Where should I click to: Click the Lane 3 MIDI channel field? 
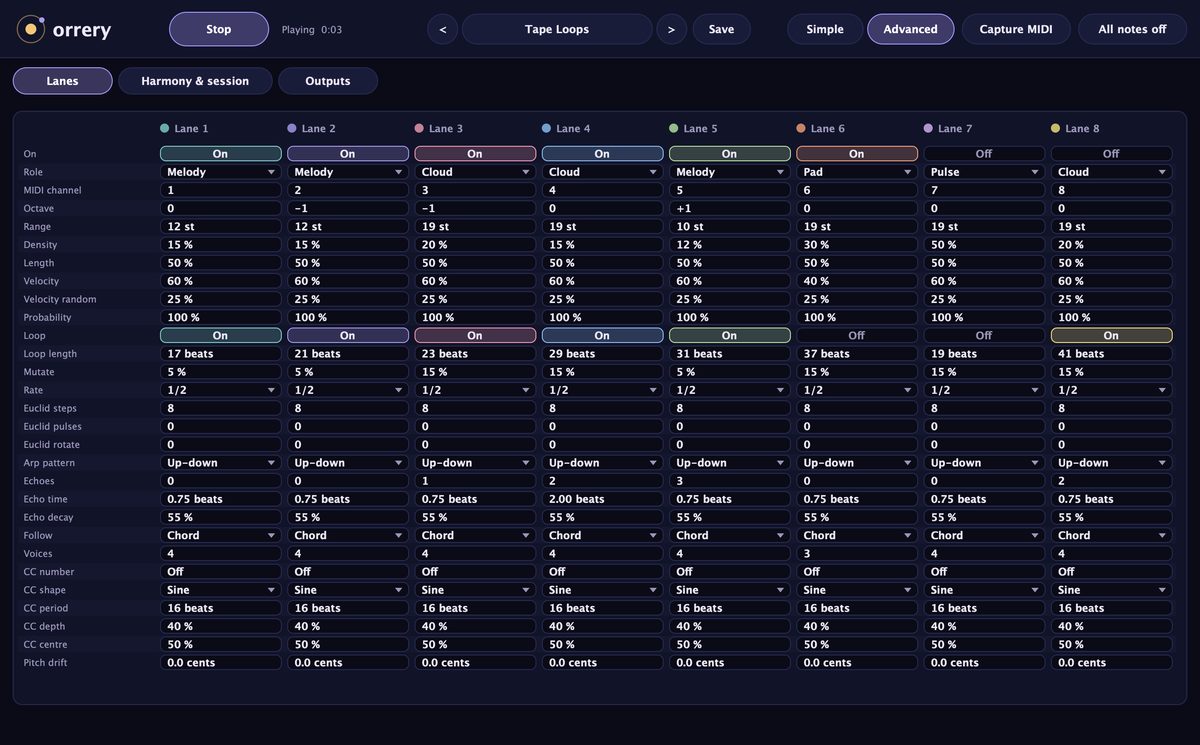(x=475, y=190)
